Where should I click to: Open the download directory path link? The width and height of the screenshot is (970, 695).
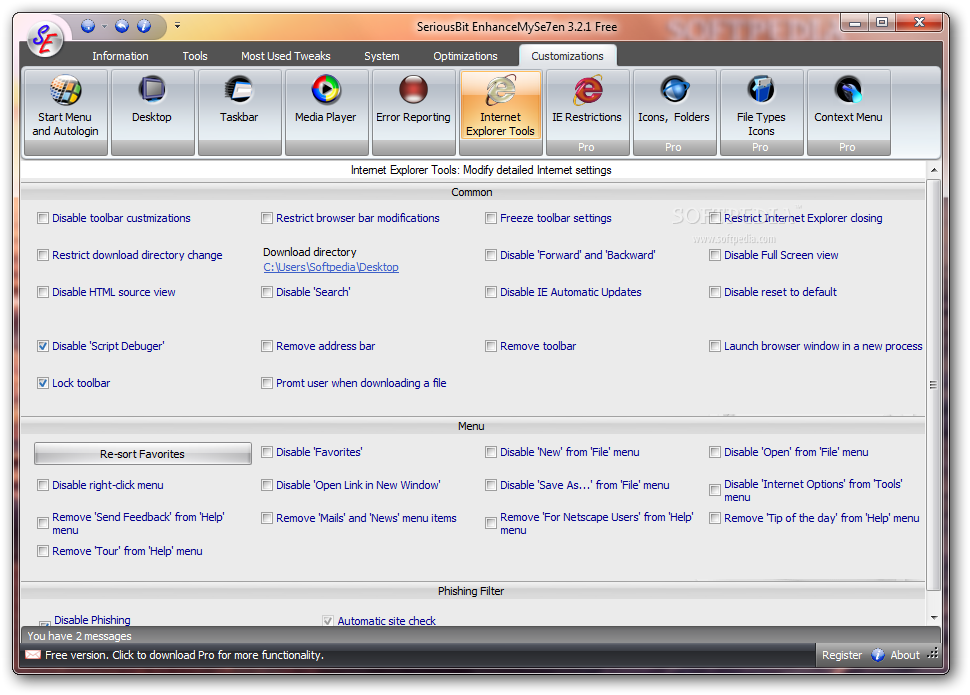[x=331, y=267]
